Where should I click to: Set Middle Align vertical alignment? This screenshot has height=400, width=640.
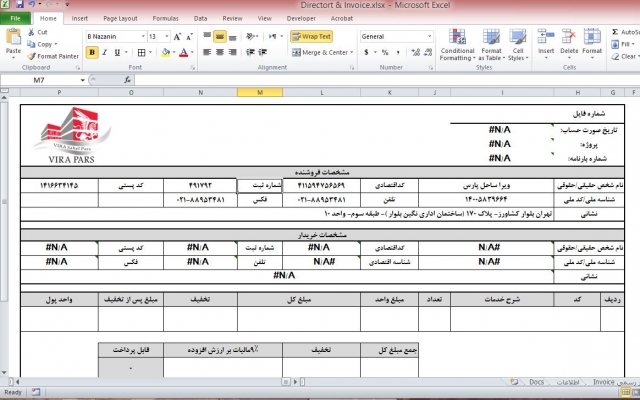[220, 36]
